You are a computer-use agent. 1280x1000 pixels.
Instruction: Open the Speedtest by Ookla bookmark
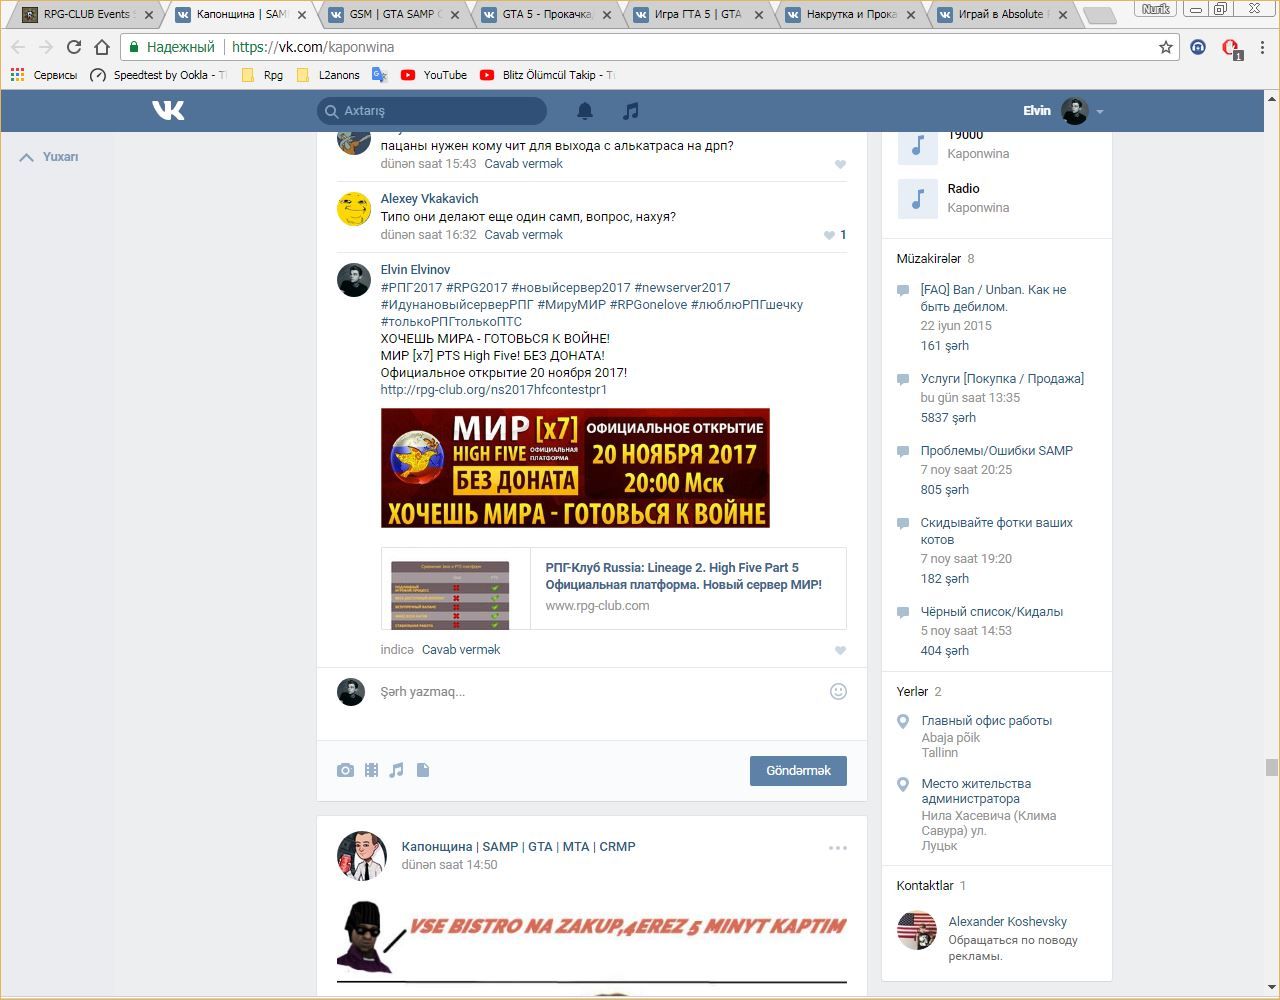point(158,75)
